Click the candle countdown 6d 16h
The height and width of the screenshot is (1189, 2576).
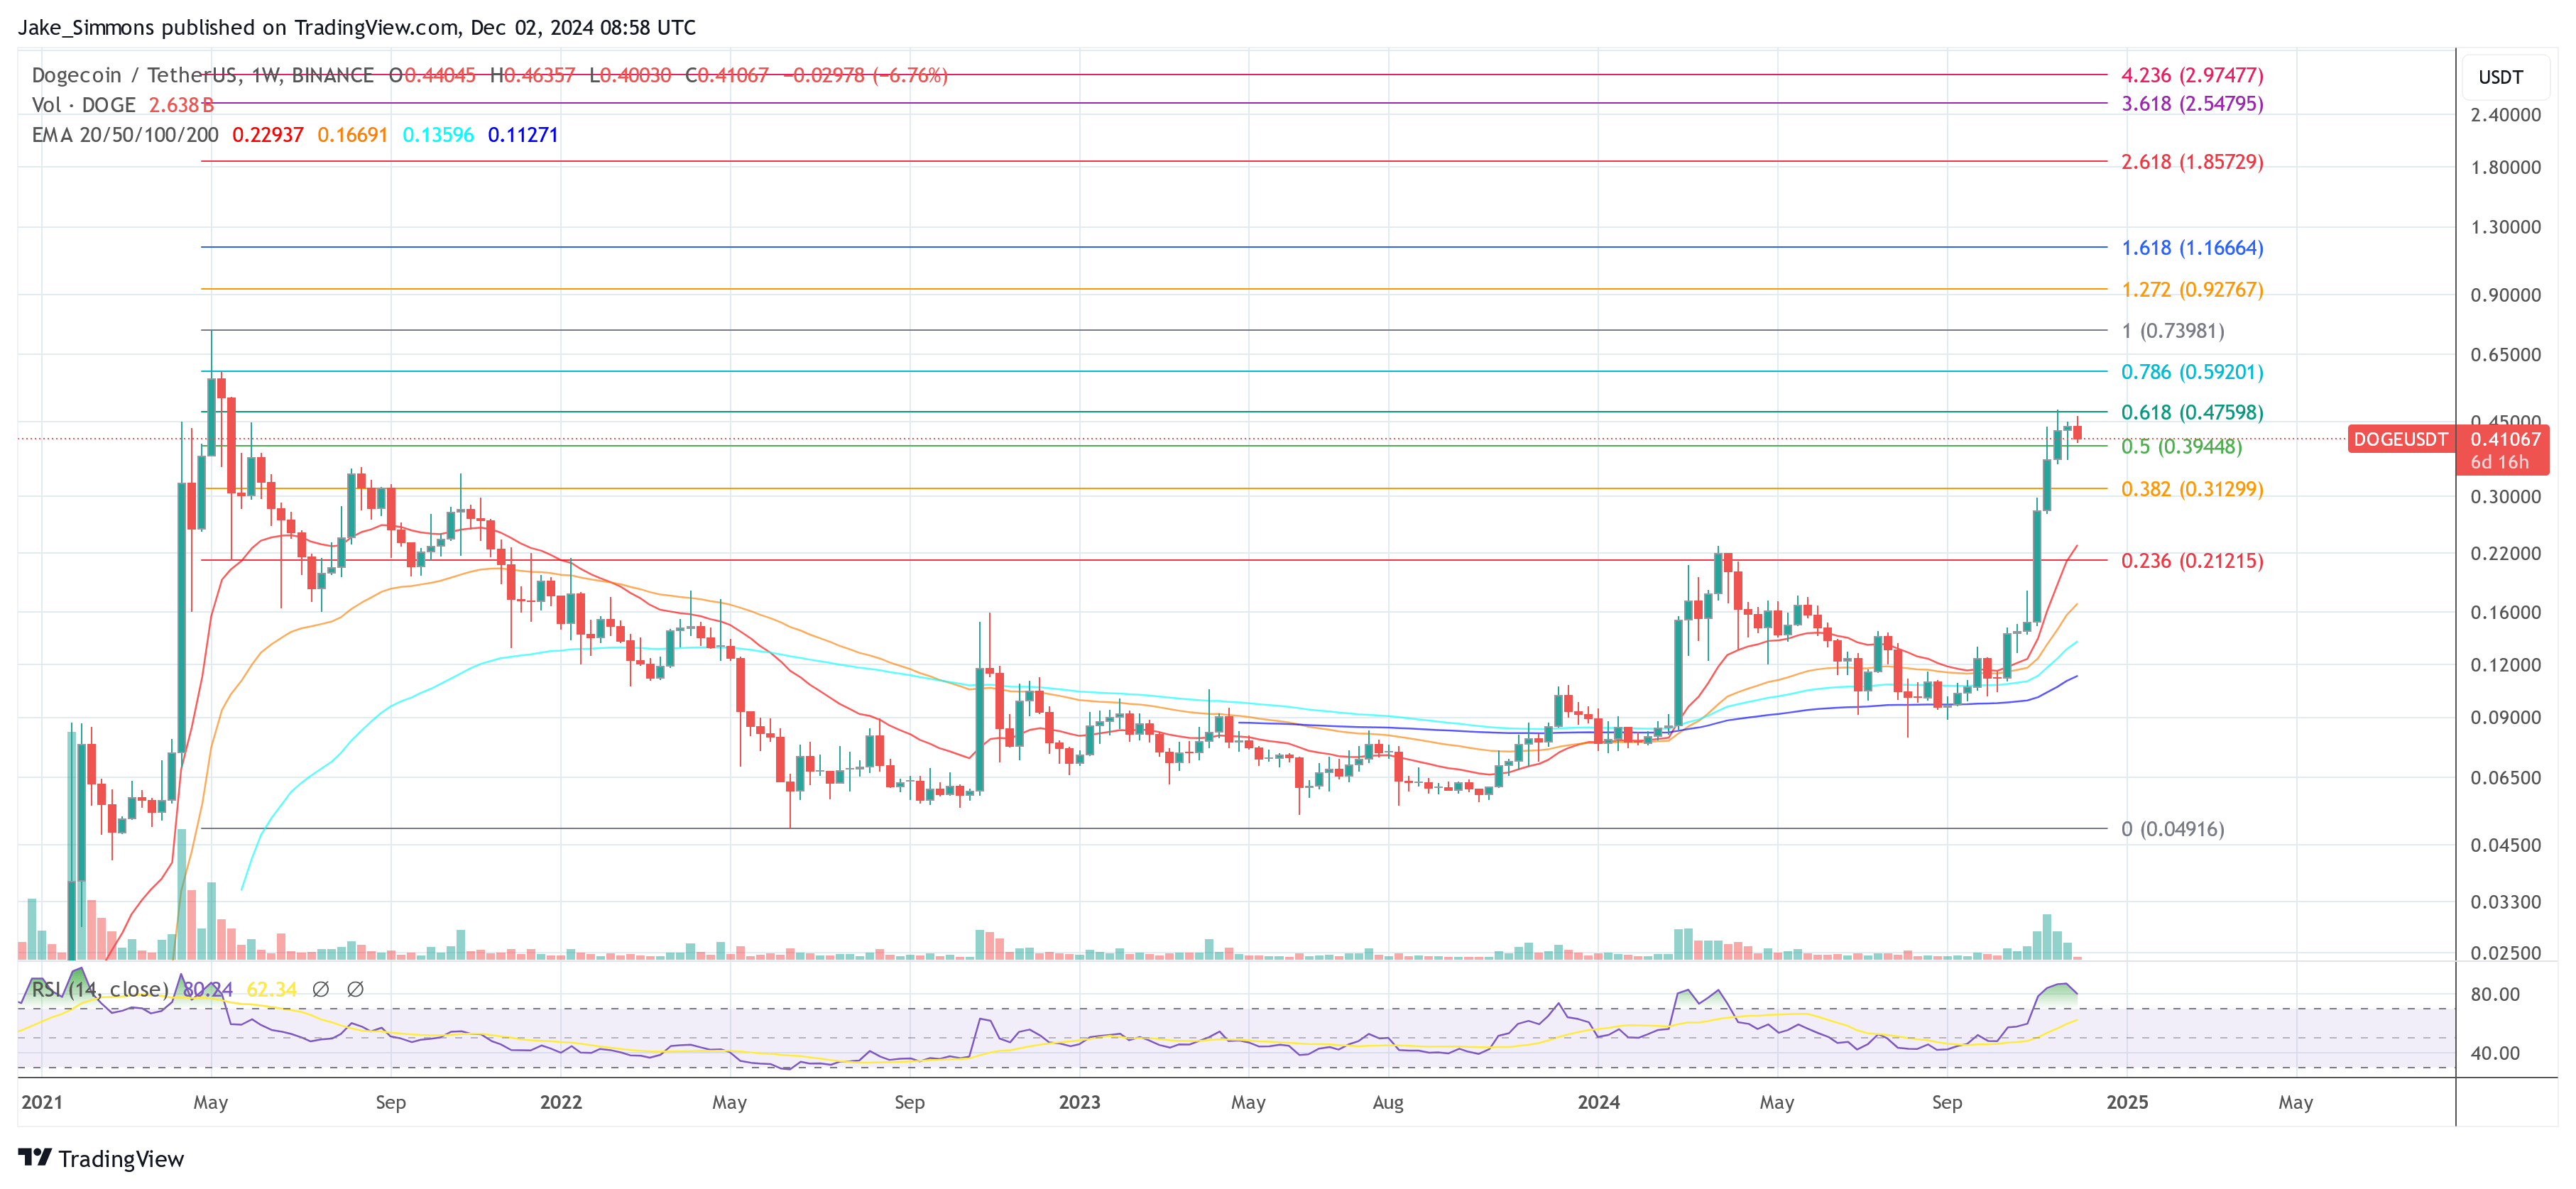pyautogui.click(x=2499, y=462)
